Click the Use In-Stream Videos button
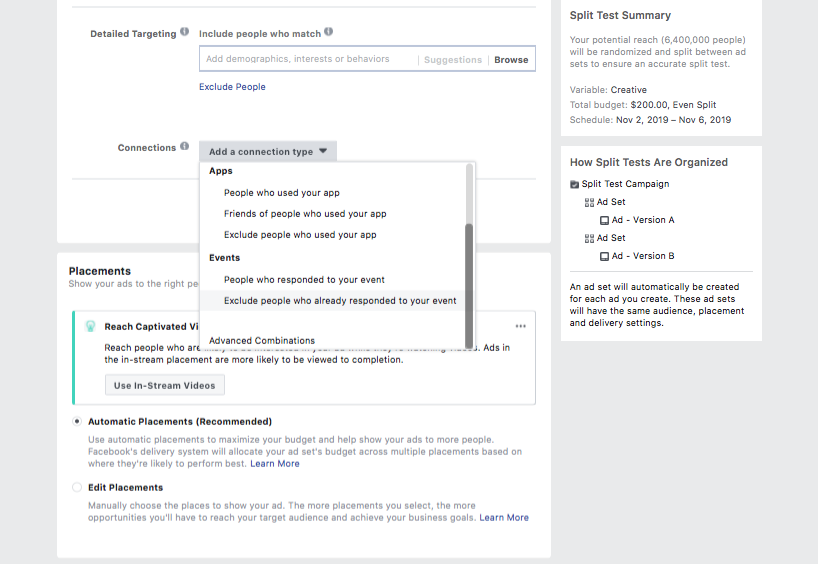Viewport: 818px width, 564px height. pos(164,385)
